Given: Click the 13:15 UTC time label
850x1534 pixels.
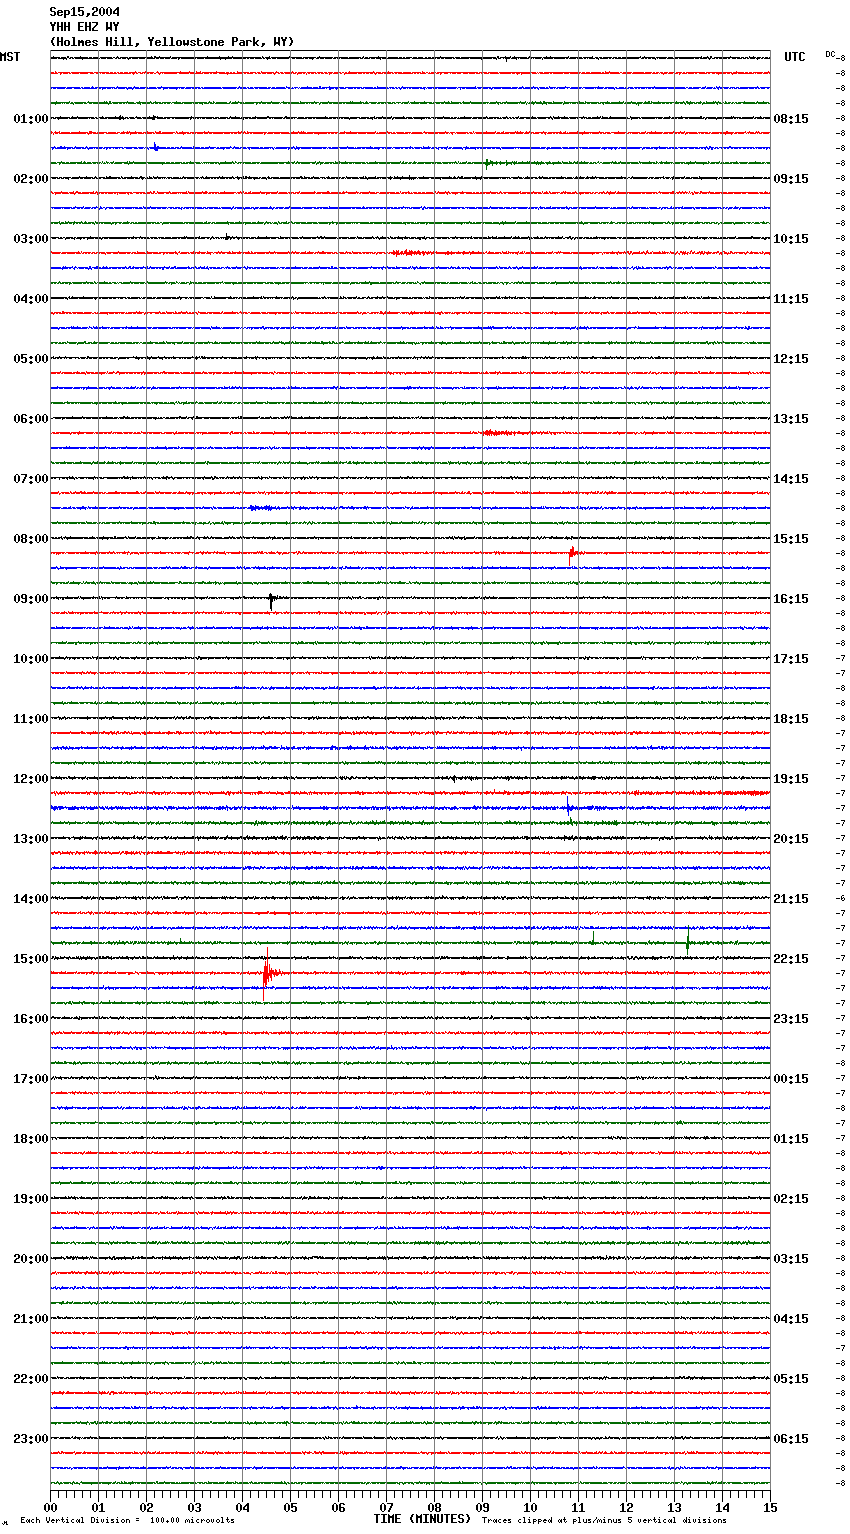Looking at the screenshot, I should [791, 419].
